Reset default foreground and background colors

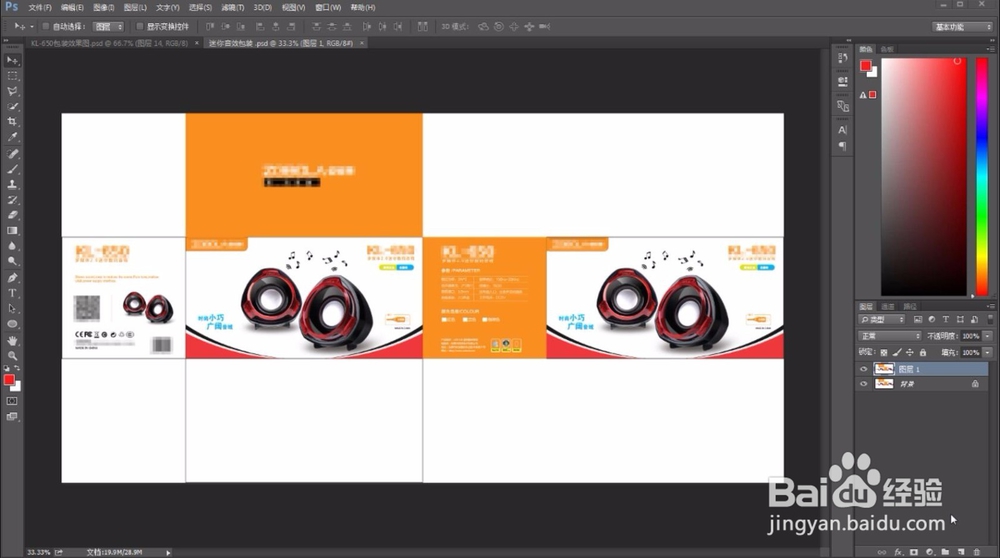[x=7, y=369]
